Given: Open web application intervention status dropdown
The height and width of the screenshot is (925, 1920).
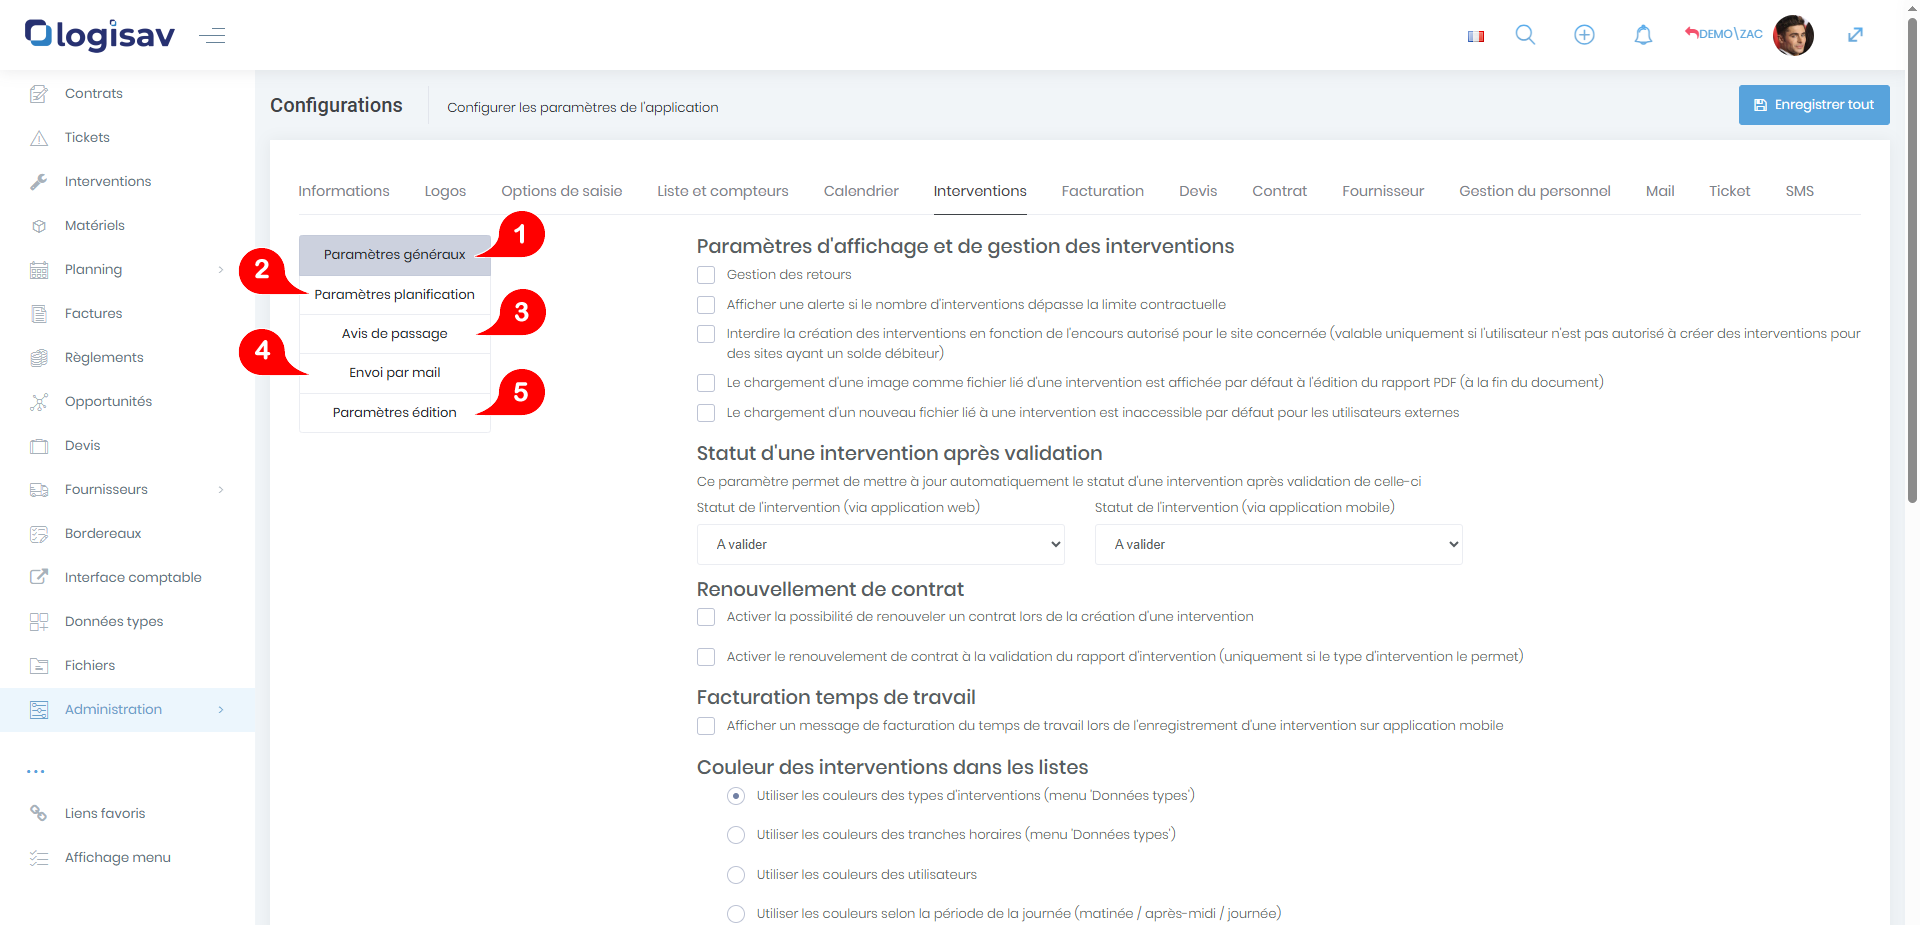Looking at the screenshot, I should 880,545.
